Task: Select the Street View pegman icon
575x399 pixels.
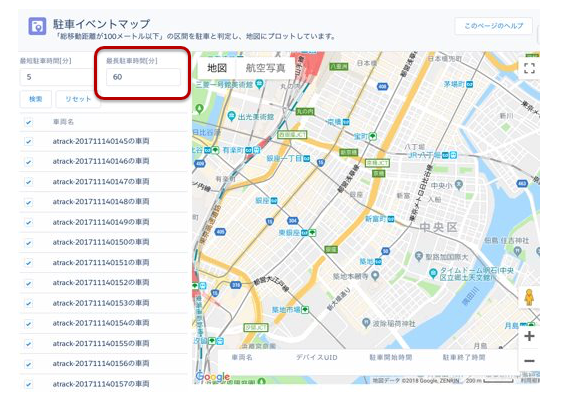Action: 528,297
